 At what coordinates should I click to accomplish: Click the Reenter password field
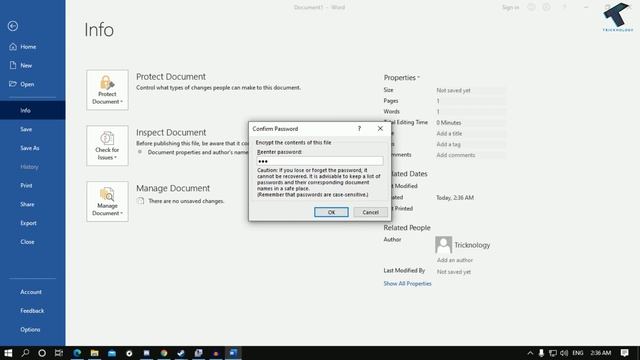(x=320, y=161)
